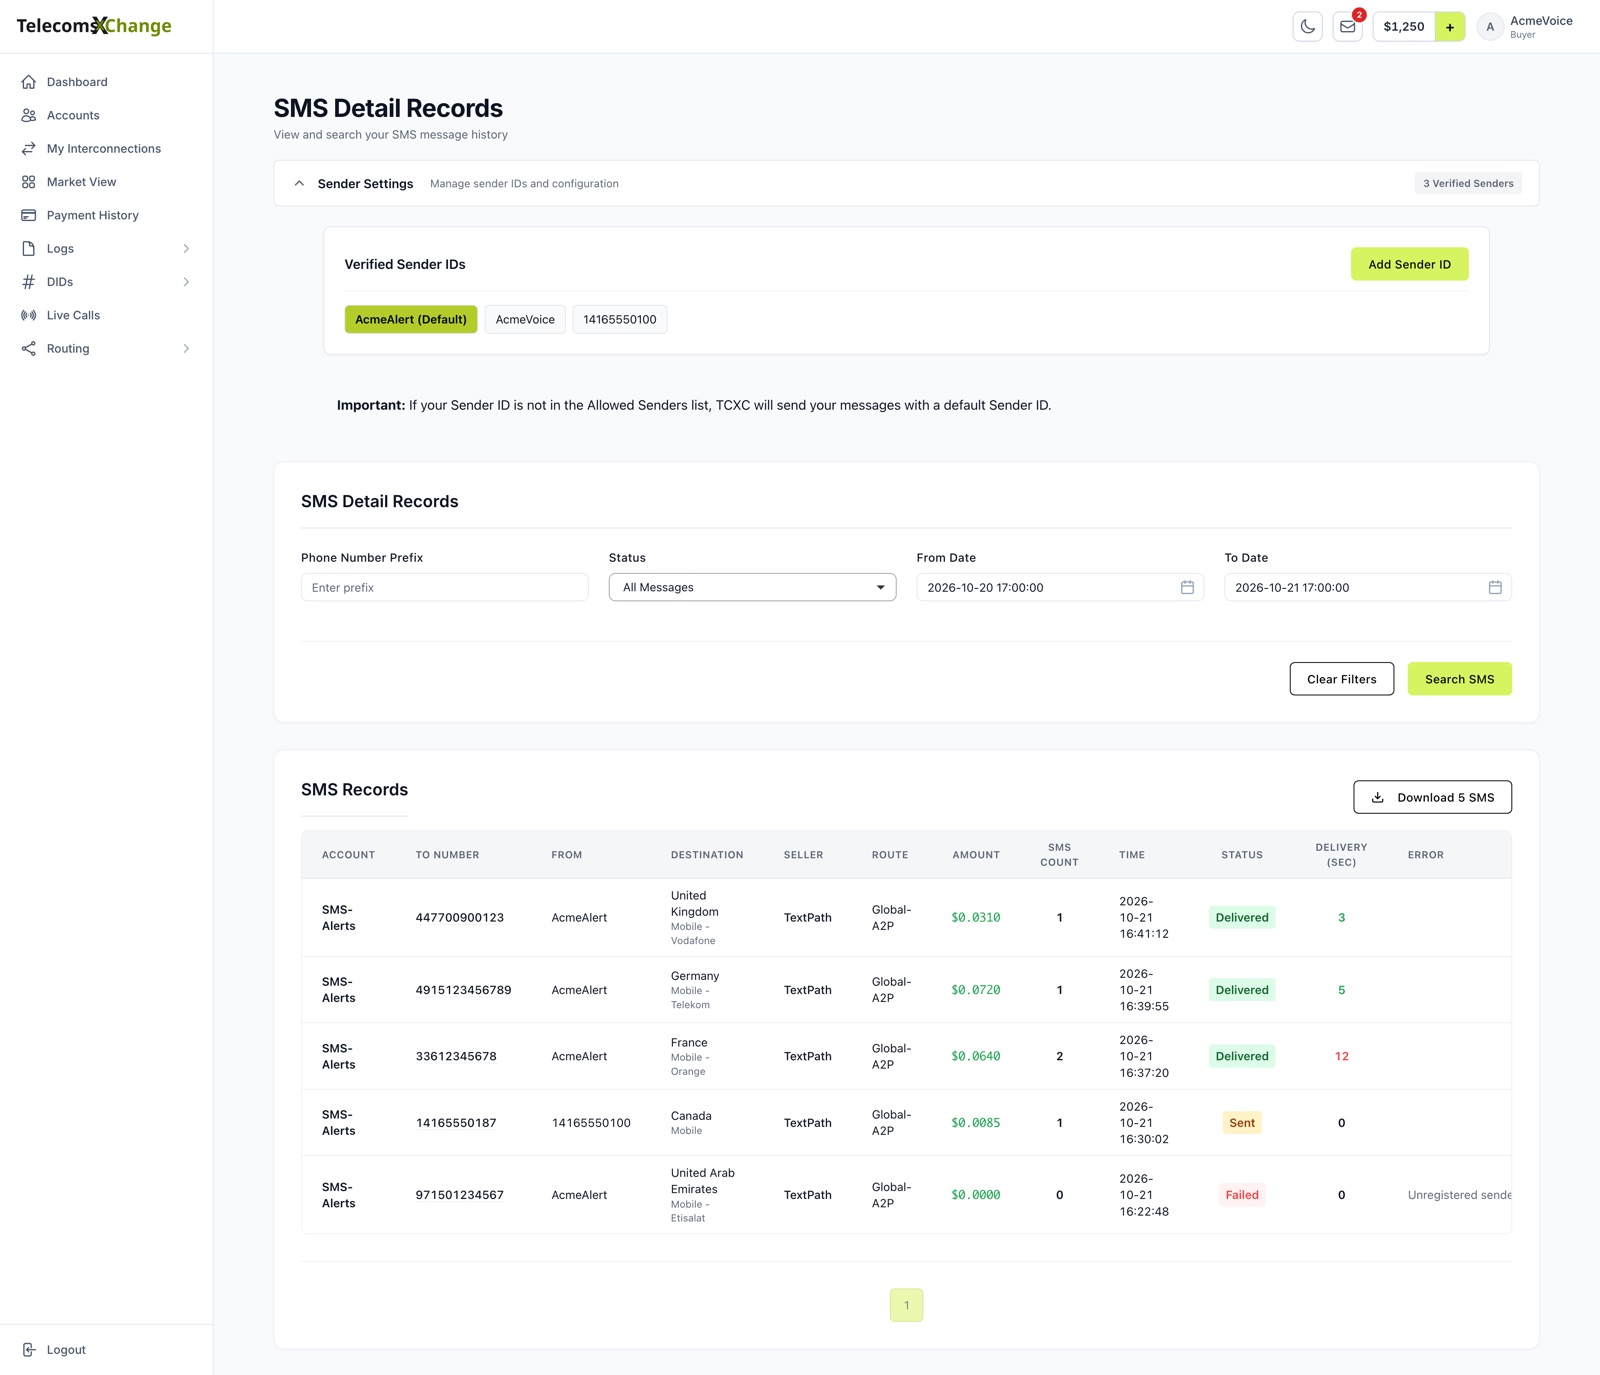Click the Failed status badge

pos(1242,1195)
